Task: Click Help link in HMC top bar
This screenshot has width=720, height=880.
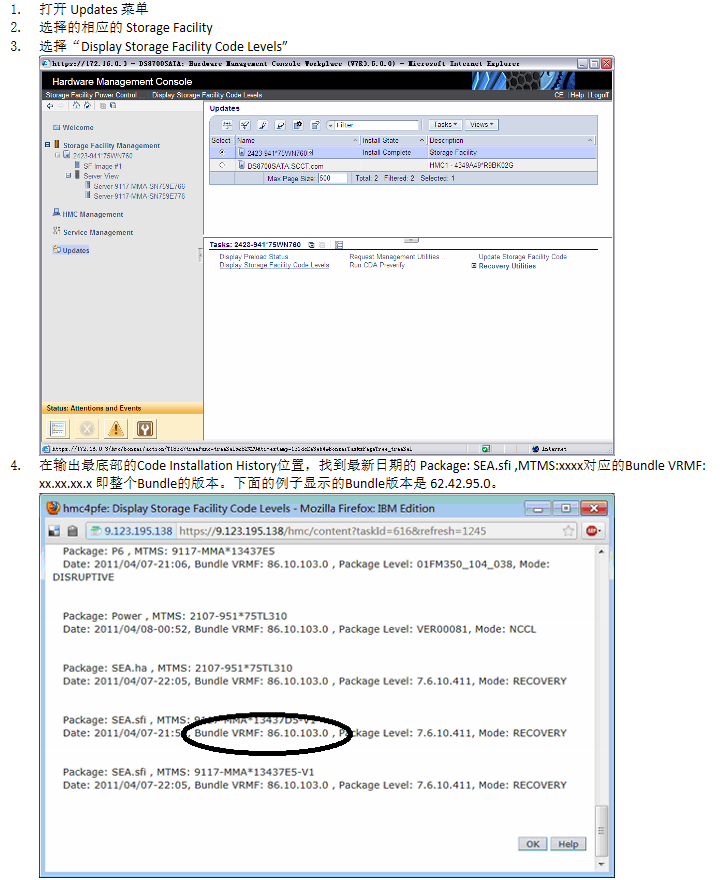Action: 577,95
